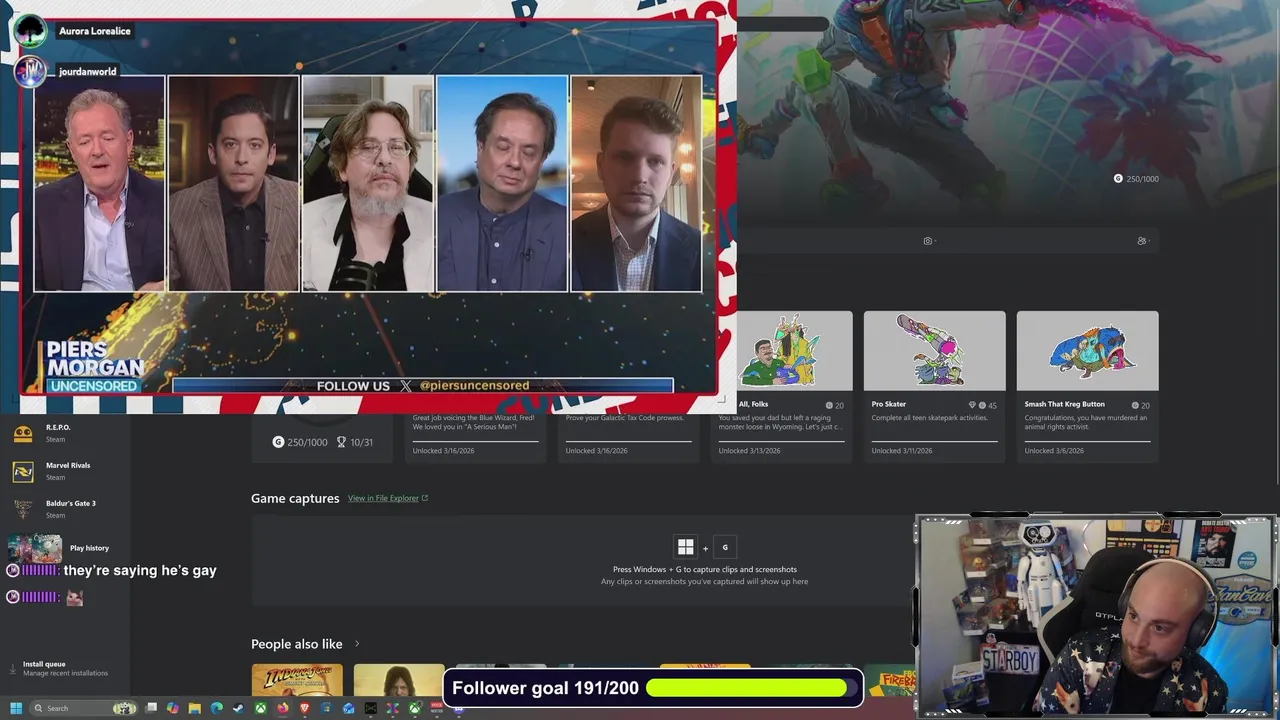Viewport: 1280px width, 720px height.
Task: Open Steam from the taskbar
Action: (238, 708)
